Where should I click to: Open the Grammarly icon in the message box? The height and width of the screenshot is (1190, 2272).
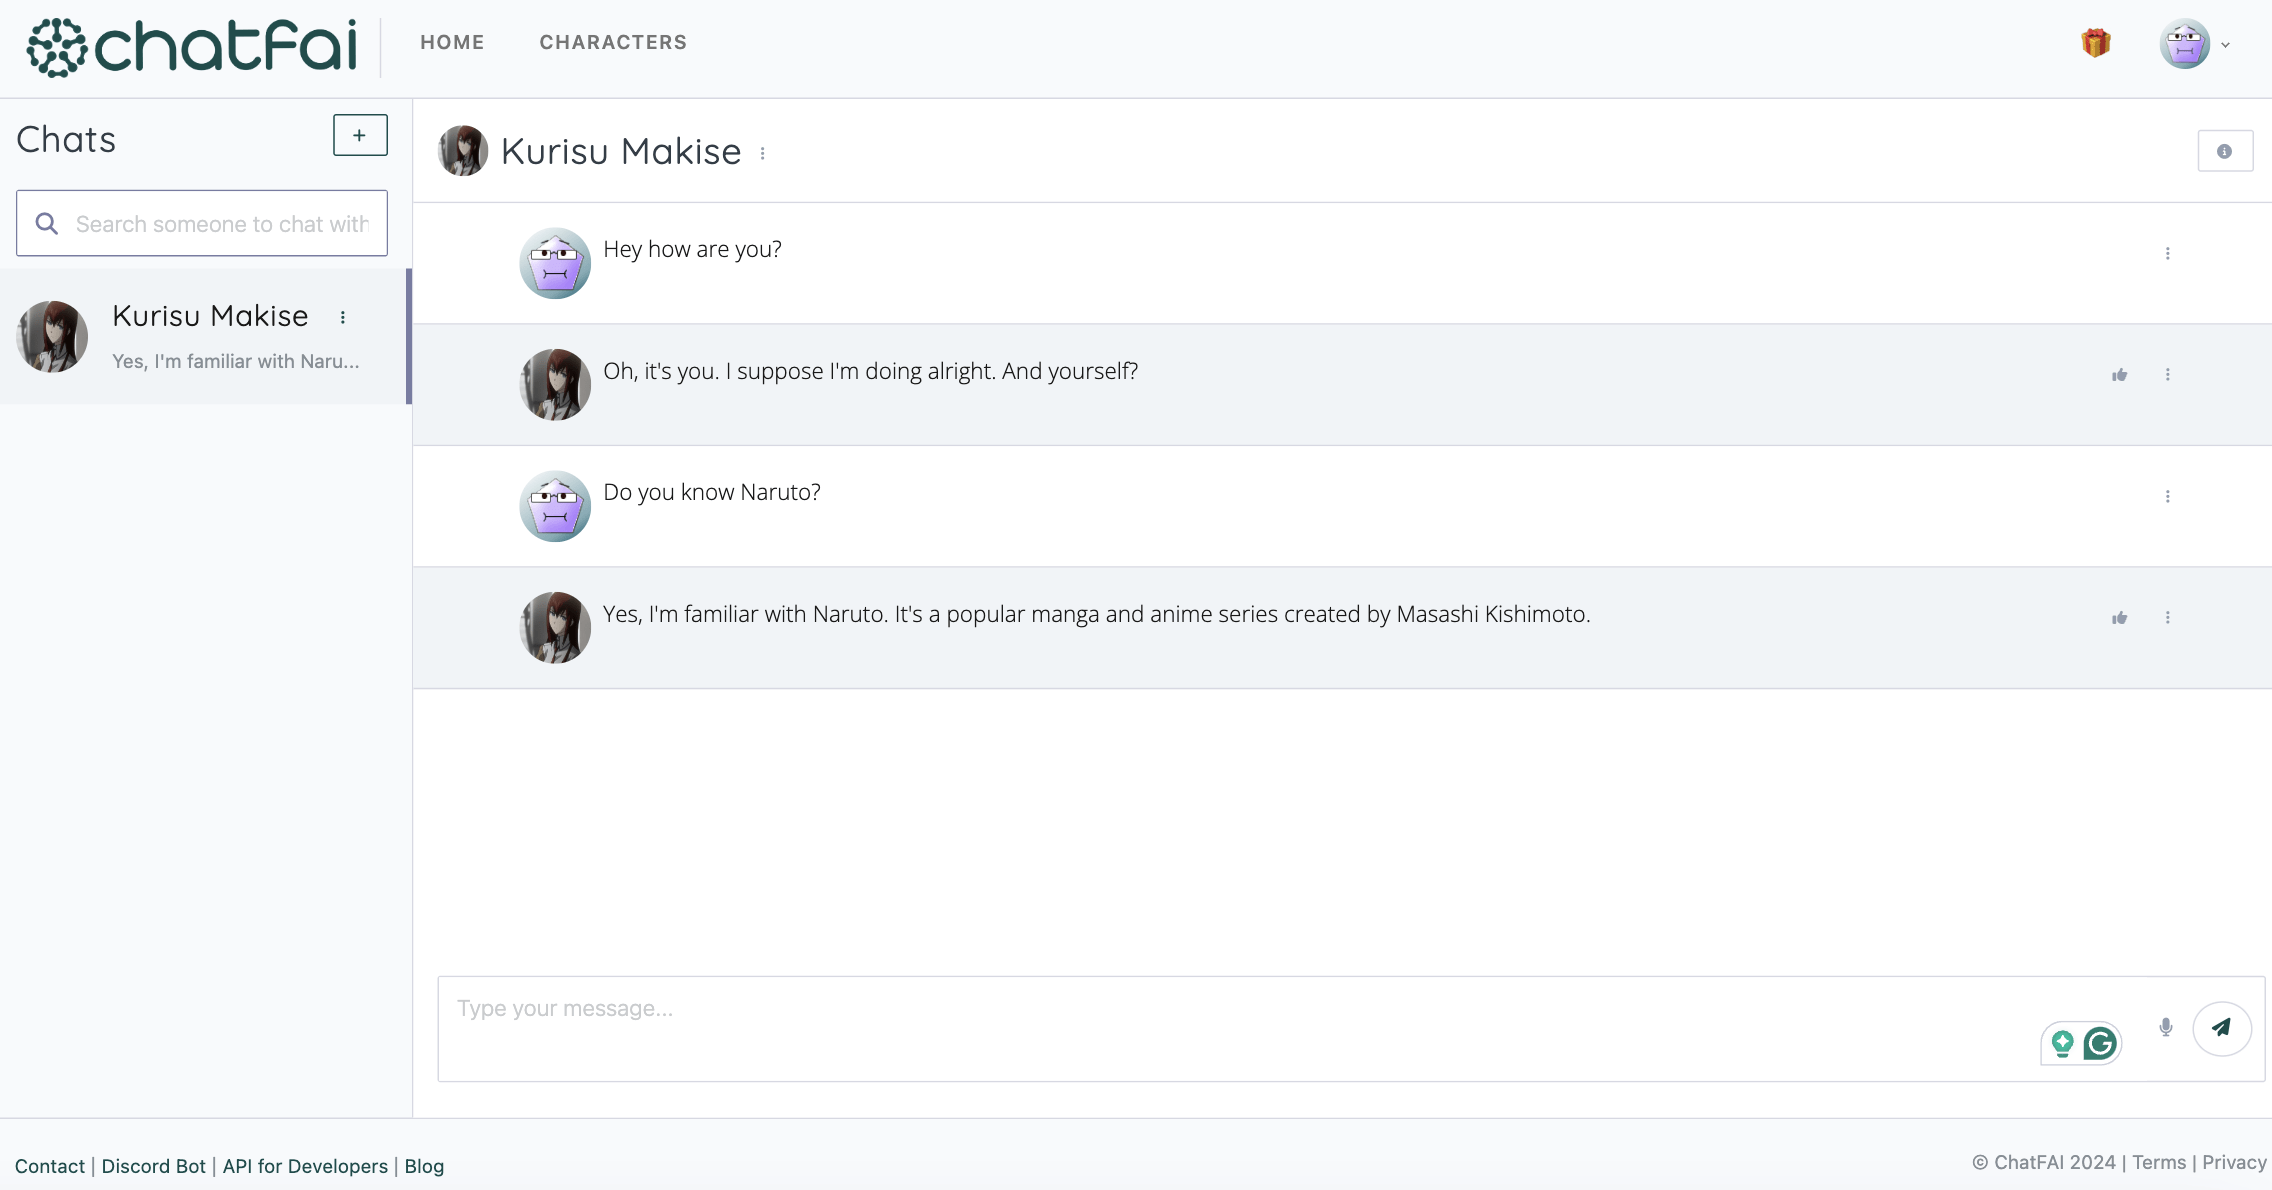2098,1042
